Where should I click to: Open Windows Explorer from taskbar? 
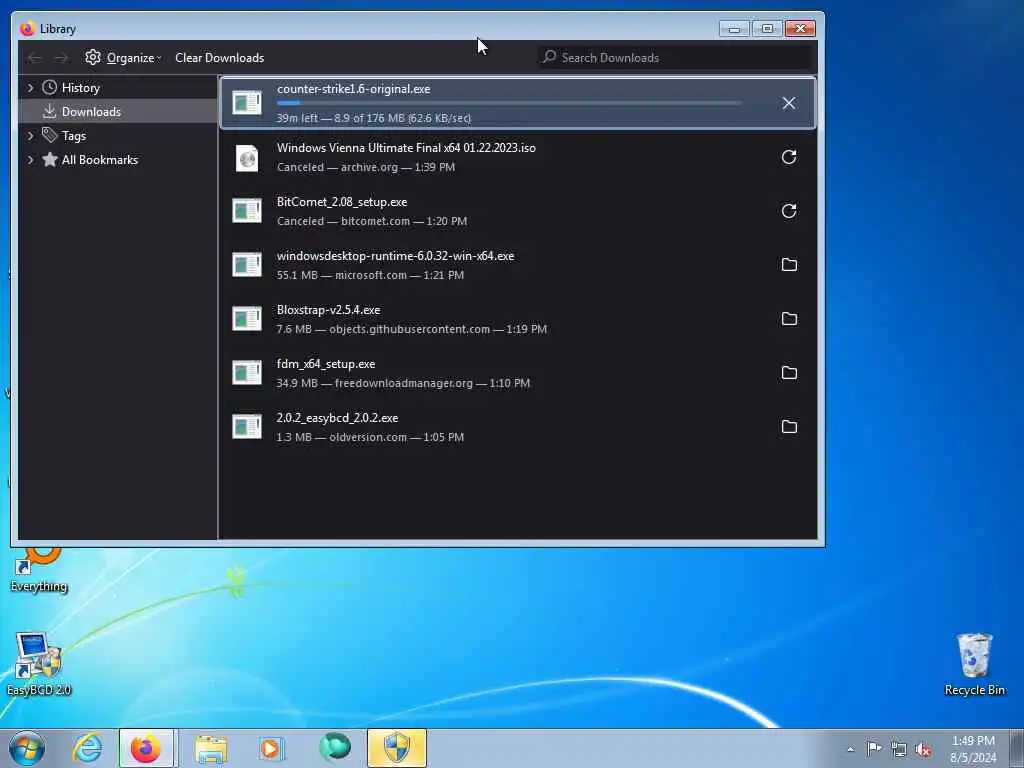211,748
